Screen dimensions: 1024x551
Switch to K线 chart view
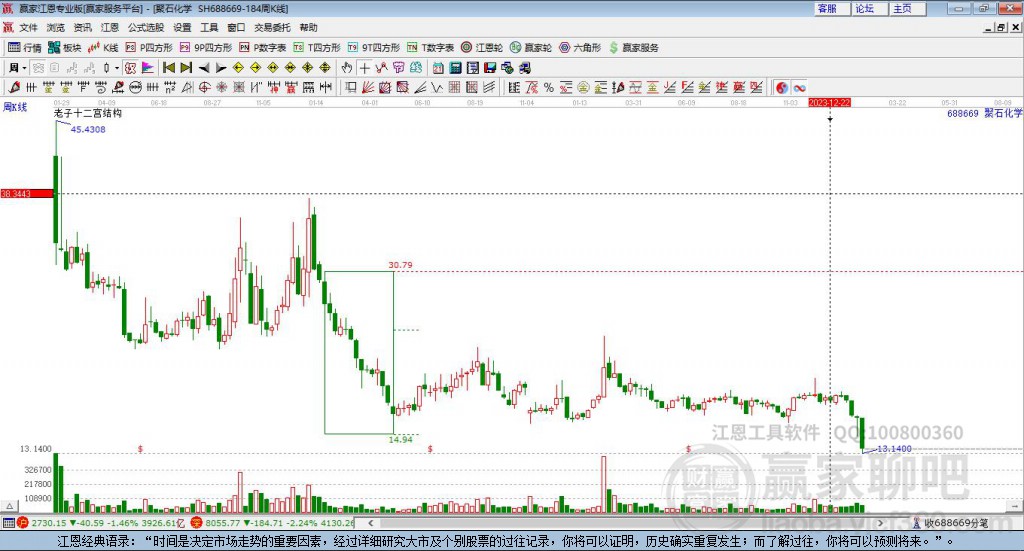(103, 48)
